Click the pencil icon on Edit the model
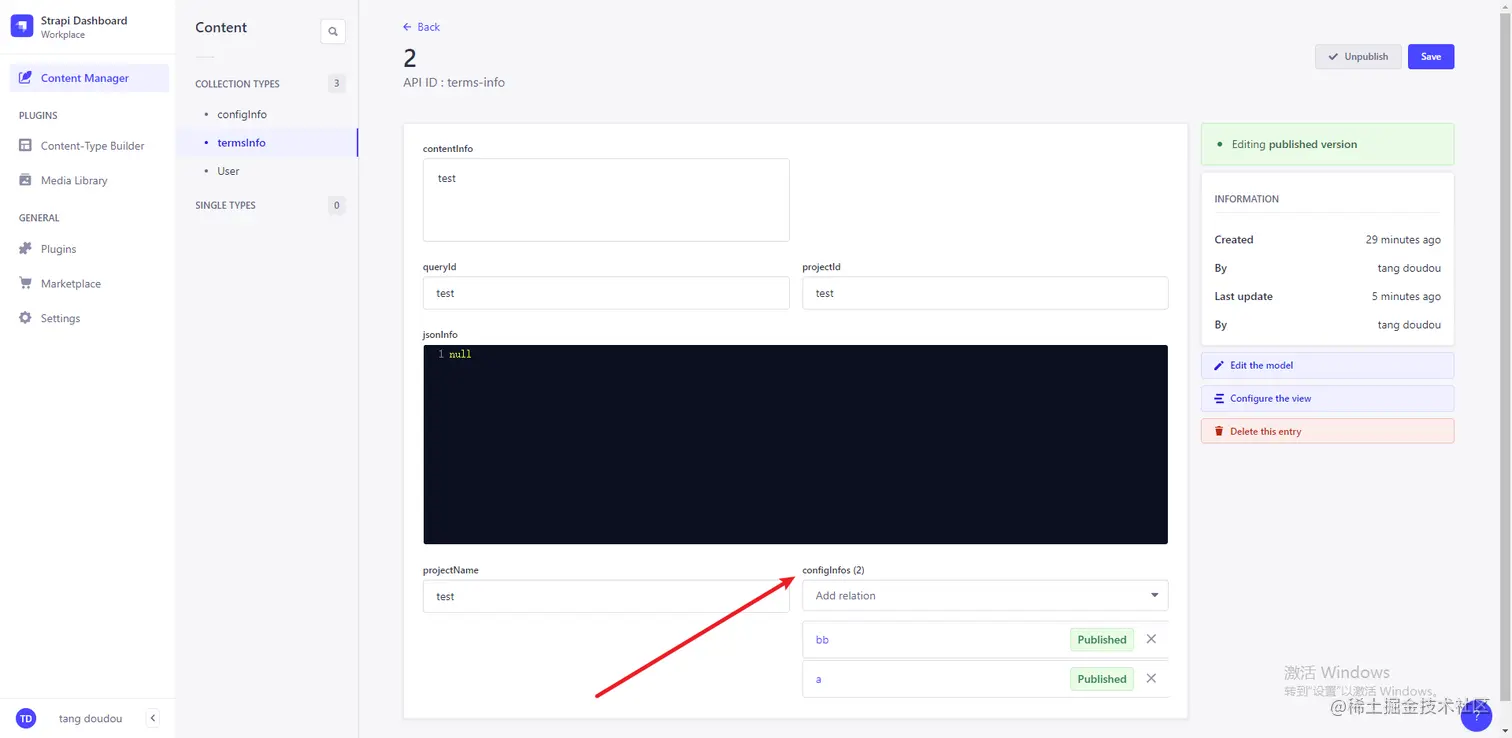1512x738 pixels. (1219, 366)
